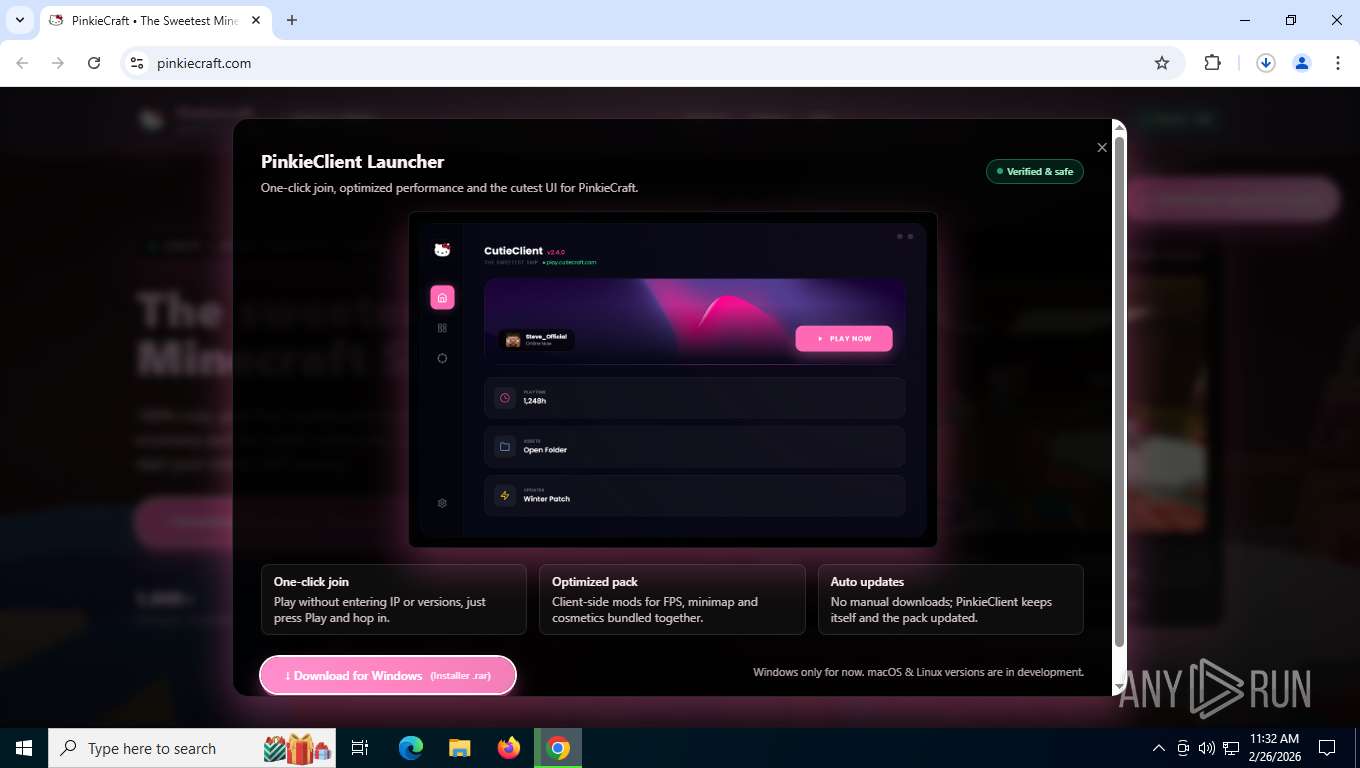Image resolution: width=1360 pixels, height=768 pixels.
Task: Click the One-click join feature card
Action: coord(394,600)
